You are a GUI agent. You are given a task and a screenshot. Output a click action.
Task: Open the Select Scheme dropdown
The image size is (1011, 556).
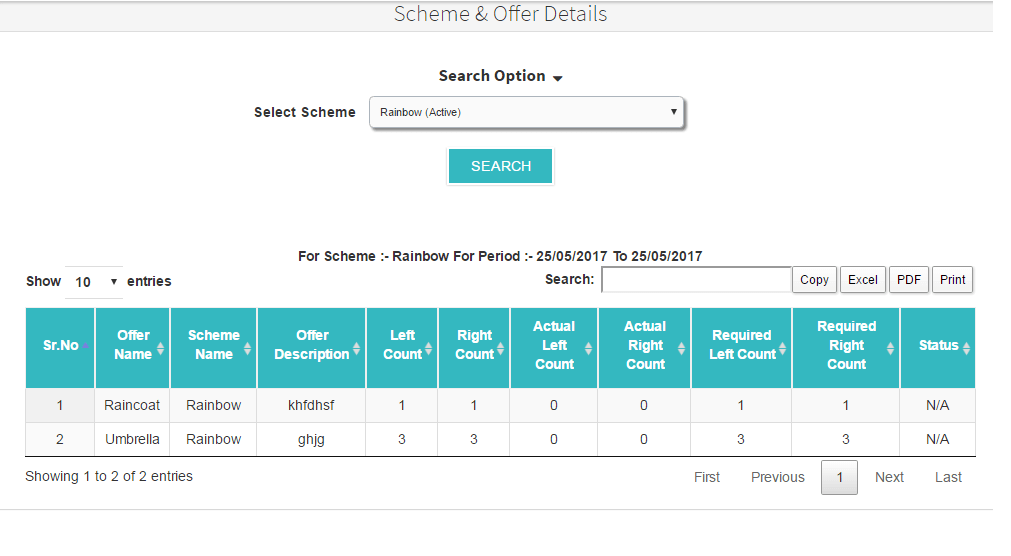pos(527,113)
